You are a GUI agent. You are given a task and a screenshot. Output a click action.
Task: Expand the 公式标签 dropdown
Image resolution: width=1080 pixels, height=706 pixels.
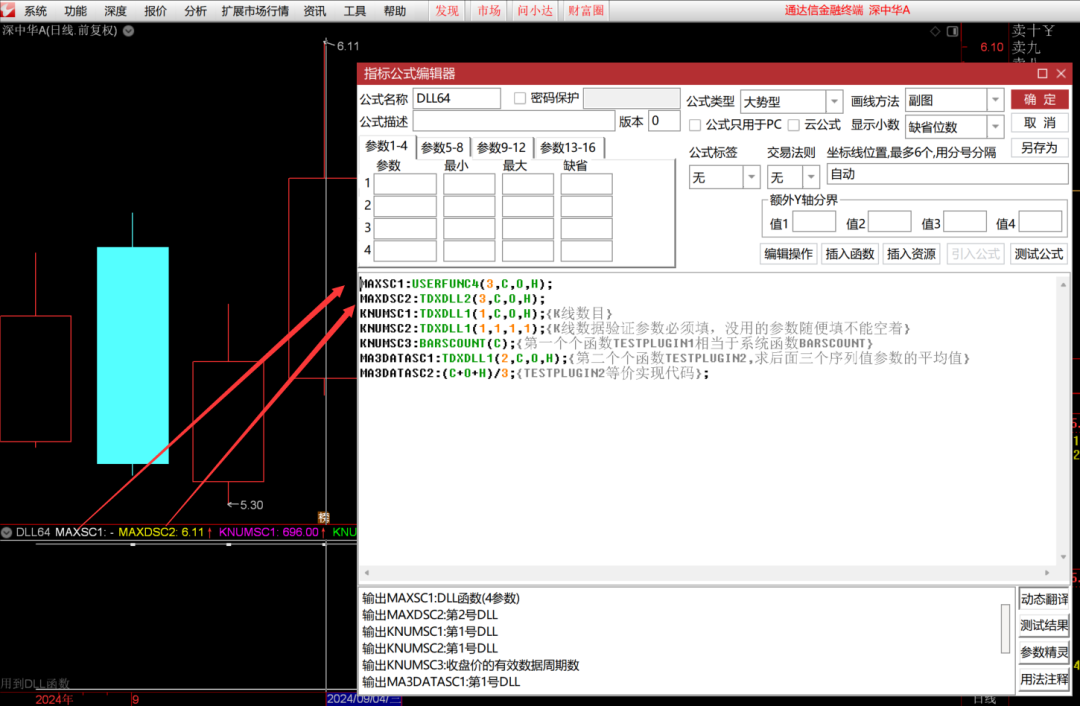coord(751,177)
